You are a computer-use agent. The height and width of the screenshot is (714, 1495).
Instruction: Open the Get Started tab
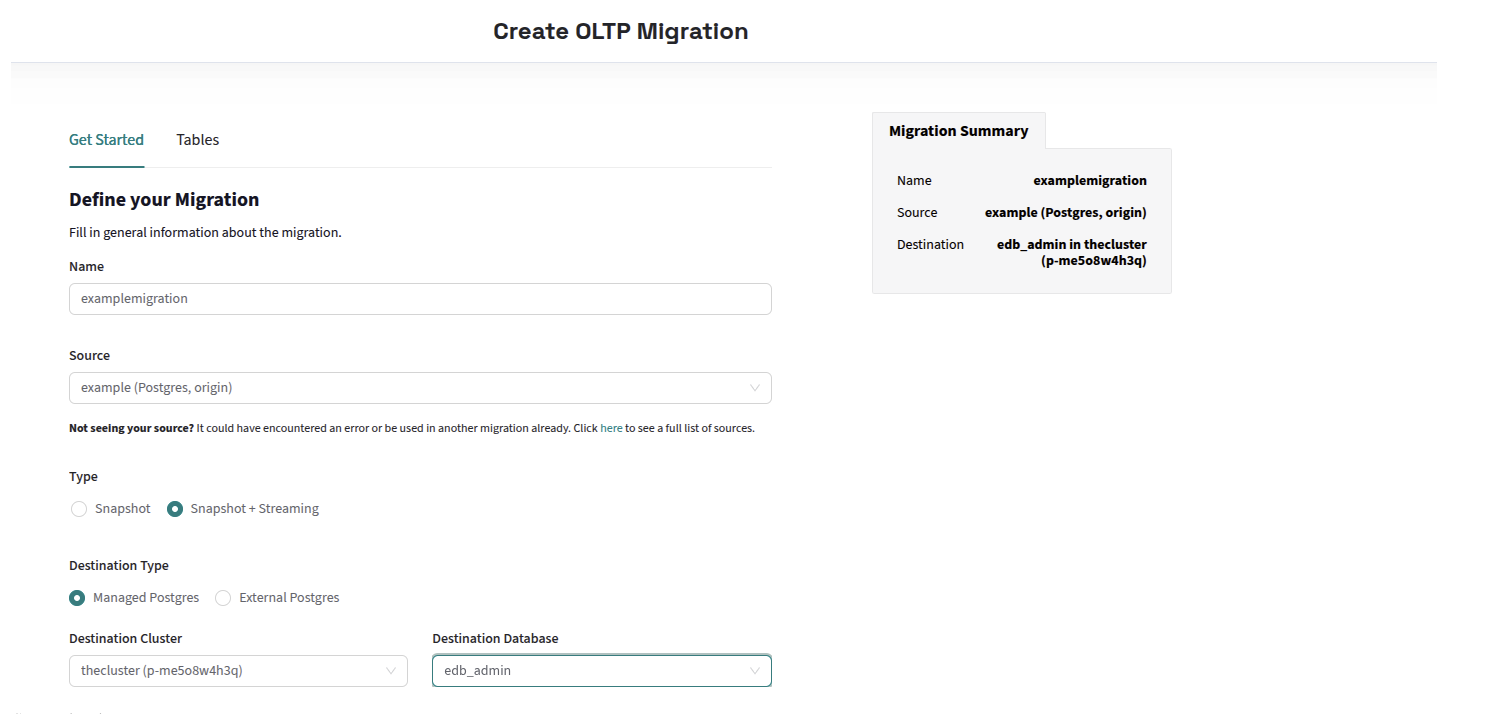(106, 140)
